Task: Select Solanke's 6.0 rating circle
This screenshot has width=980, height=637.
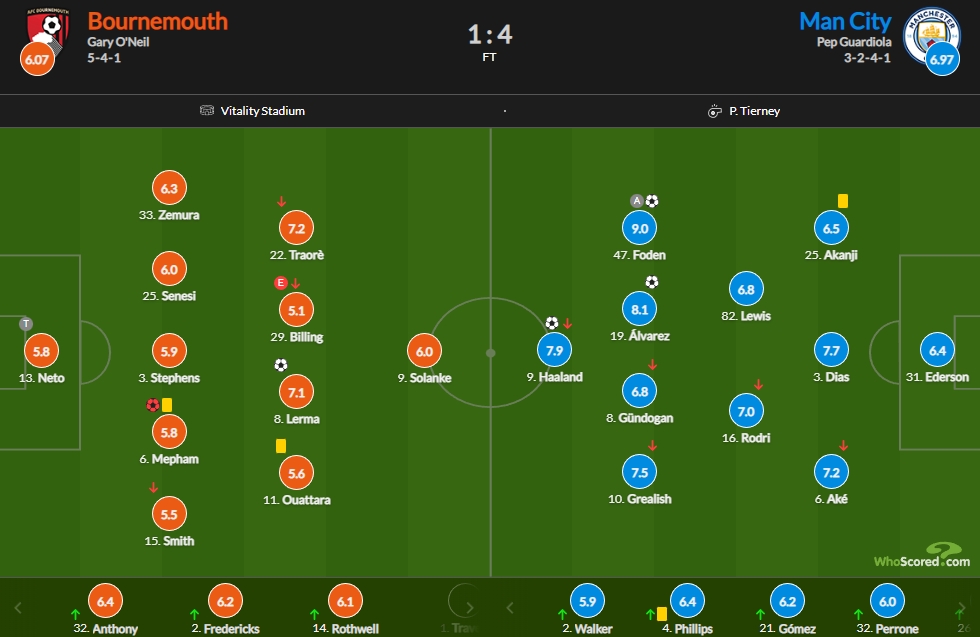Action: (424, 351)
